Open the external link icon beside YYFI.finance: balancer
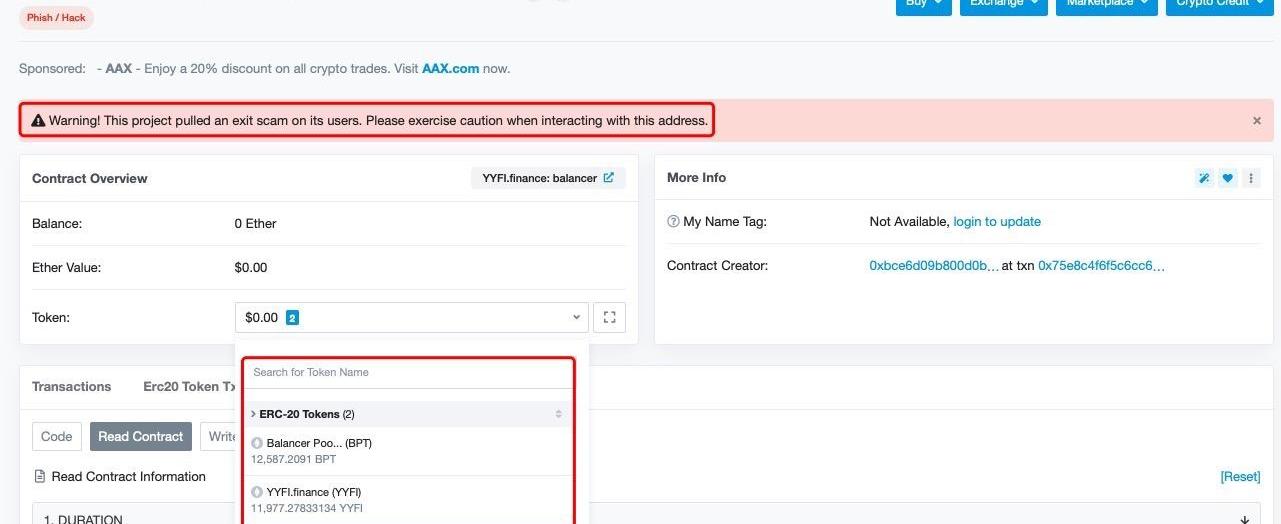The height and width of the screenshot is (524, 1281). coord(608,178)
